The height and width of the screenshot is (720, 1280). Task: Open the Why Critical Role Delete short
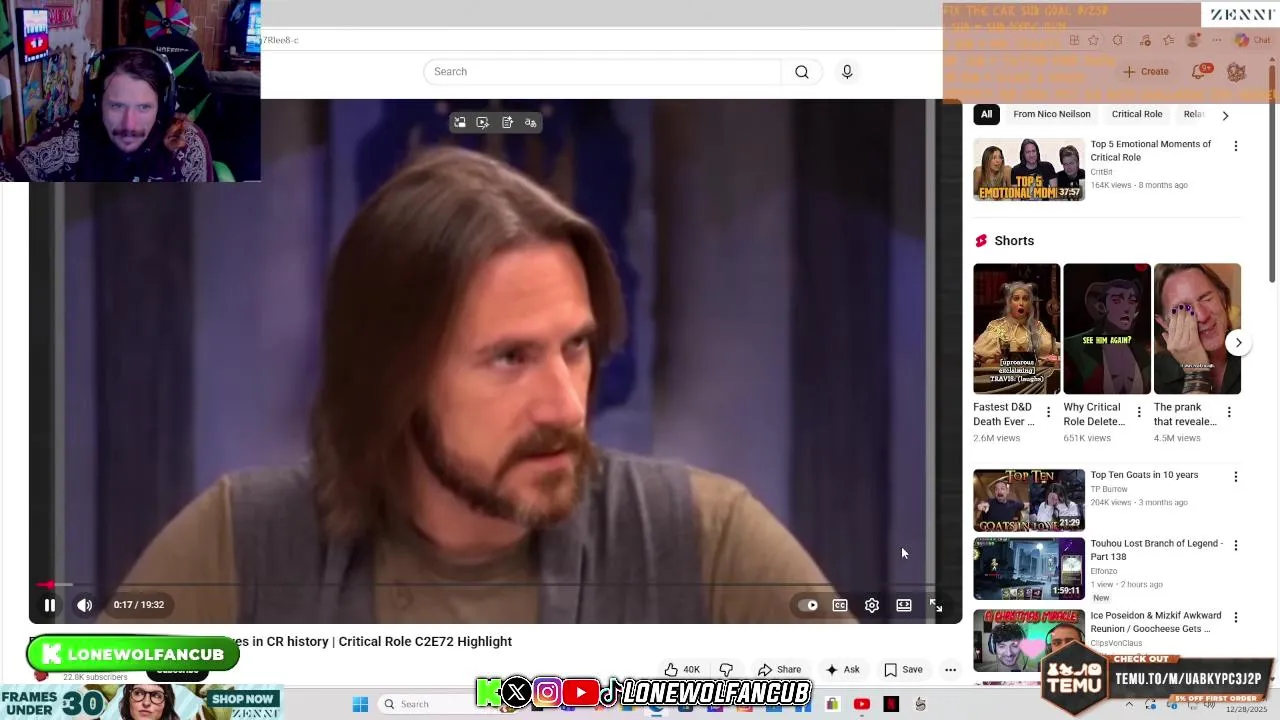click(x=1106, y=329)
